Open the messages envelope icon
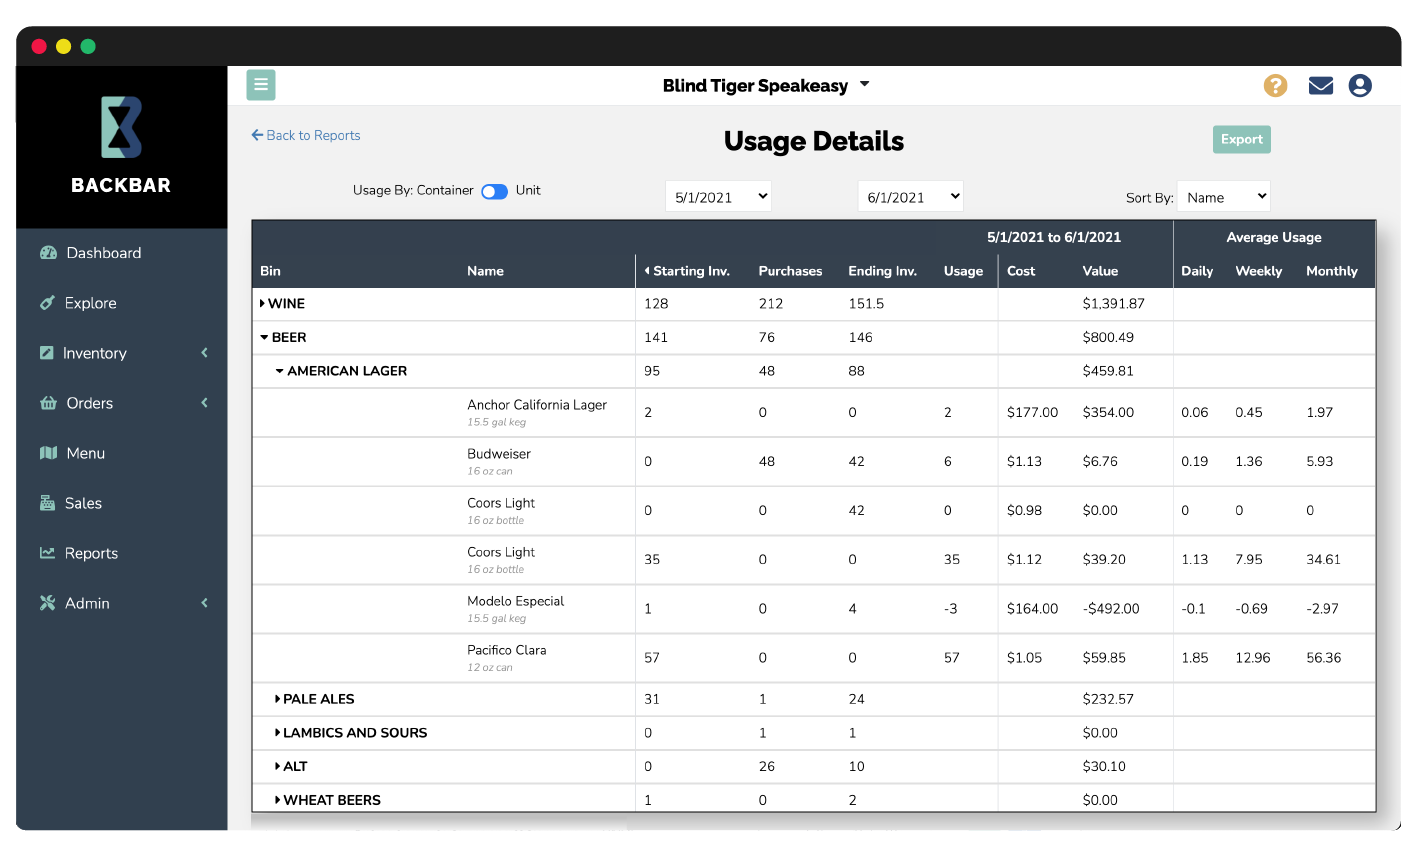 [1321, 86]
